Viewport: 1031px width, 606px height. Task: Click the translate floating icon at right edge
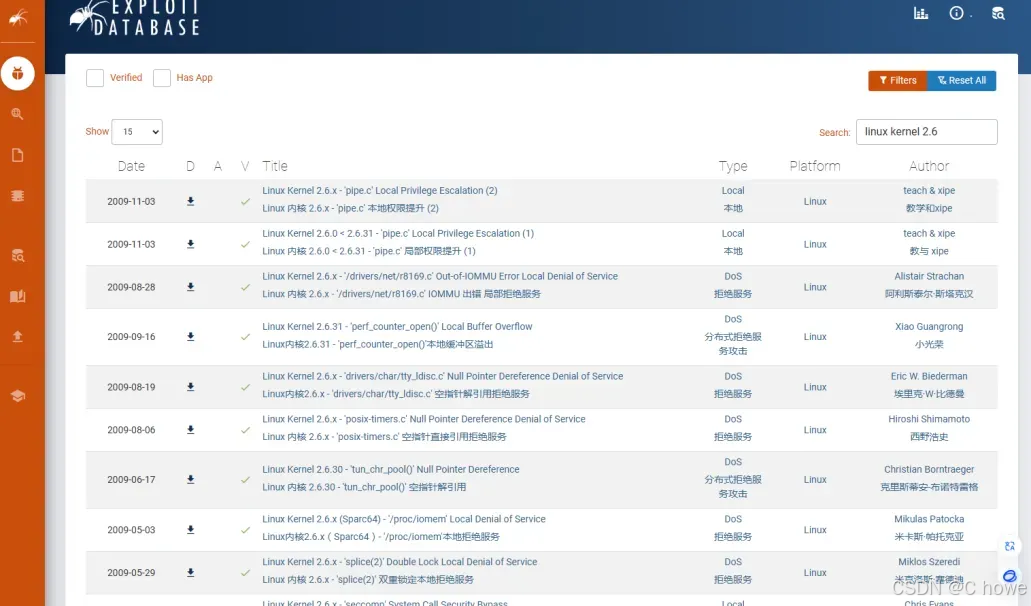pyautogui.click(x=1009, y=546)
